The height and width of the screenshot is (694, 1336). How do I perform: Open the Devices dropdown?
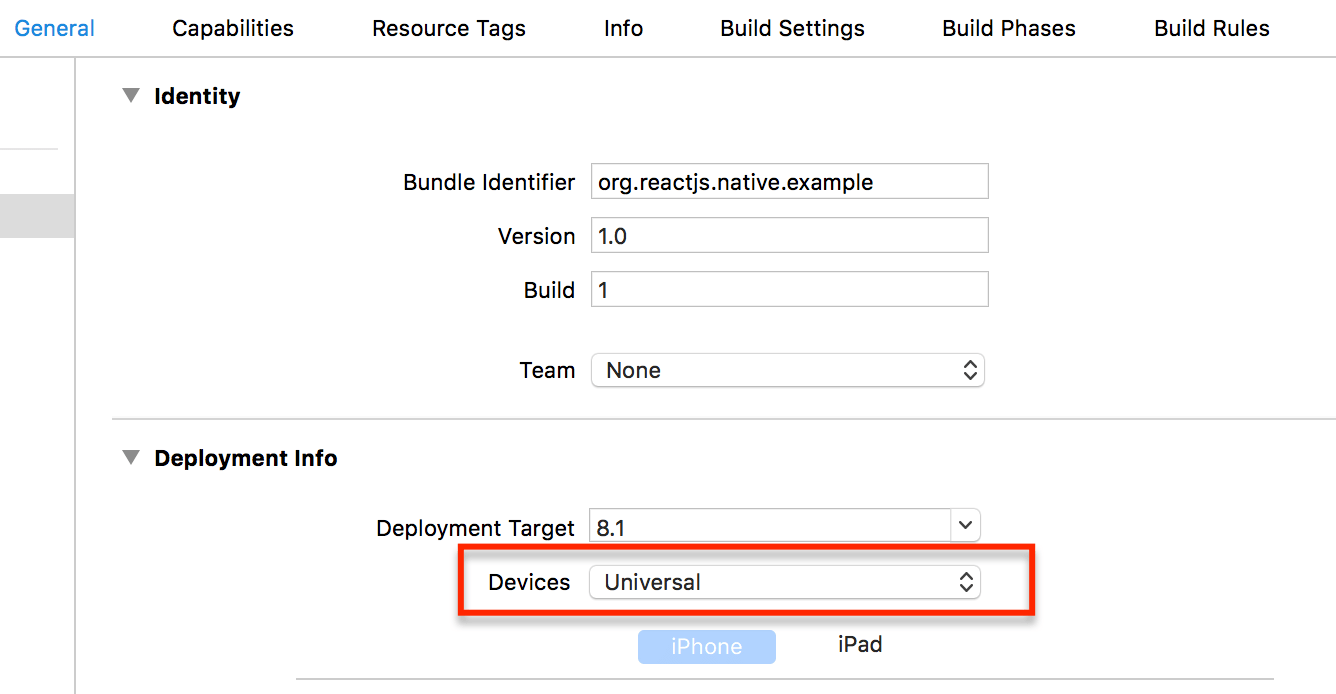pyautogui.click(x=785, y=582)
